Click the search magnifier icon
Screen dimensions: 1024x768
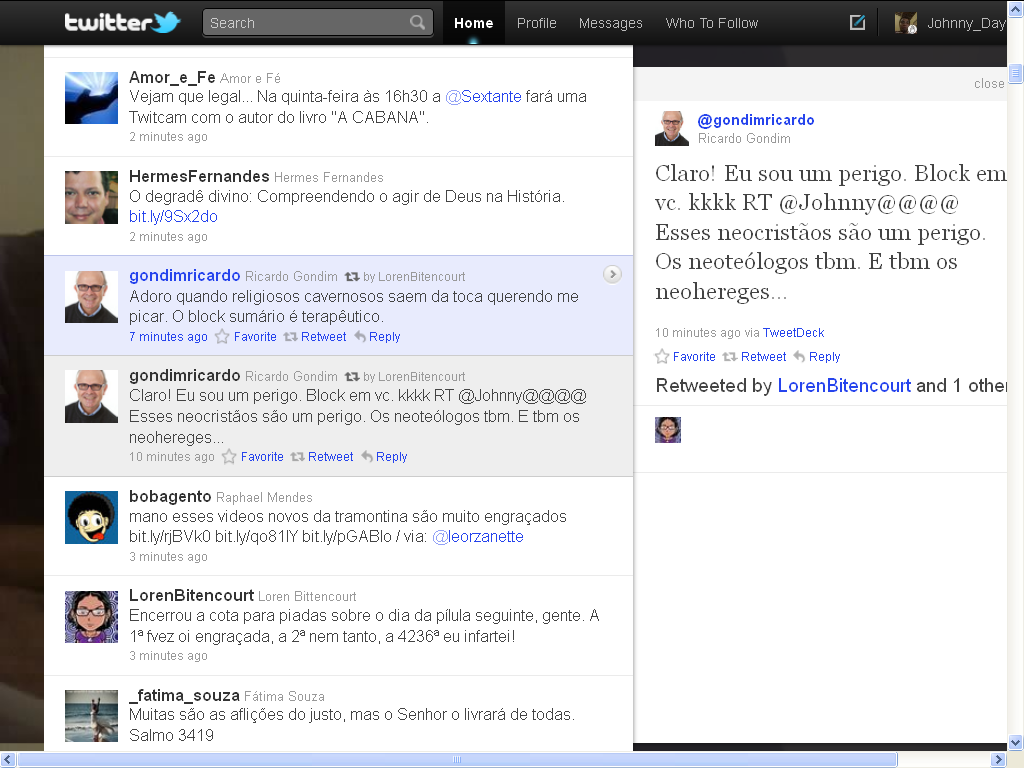417,23
